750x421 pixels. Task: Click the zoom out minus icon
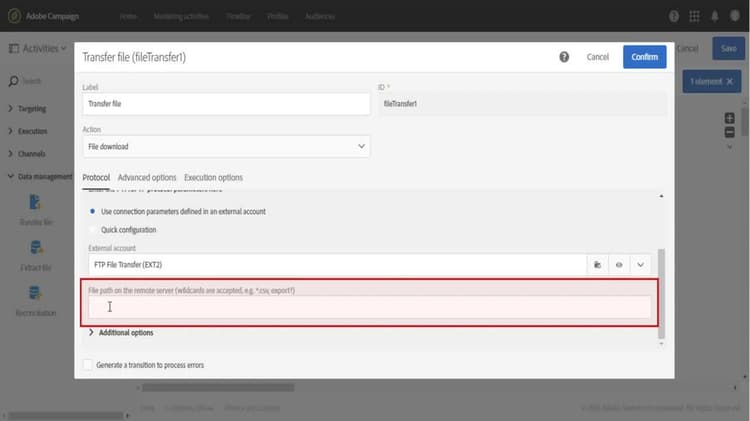click(x=729, y=132)
